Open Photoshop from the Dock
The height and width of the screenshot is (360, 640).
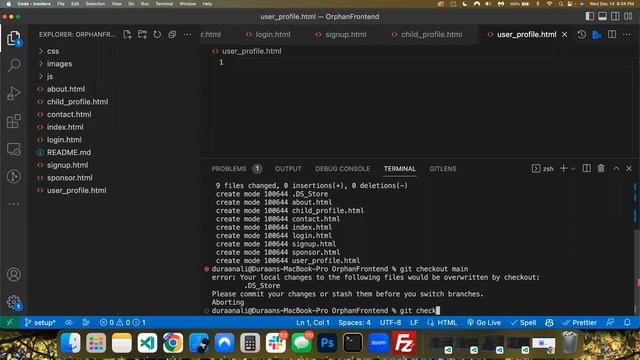tap(327, 343)
